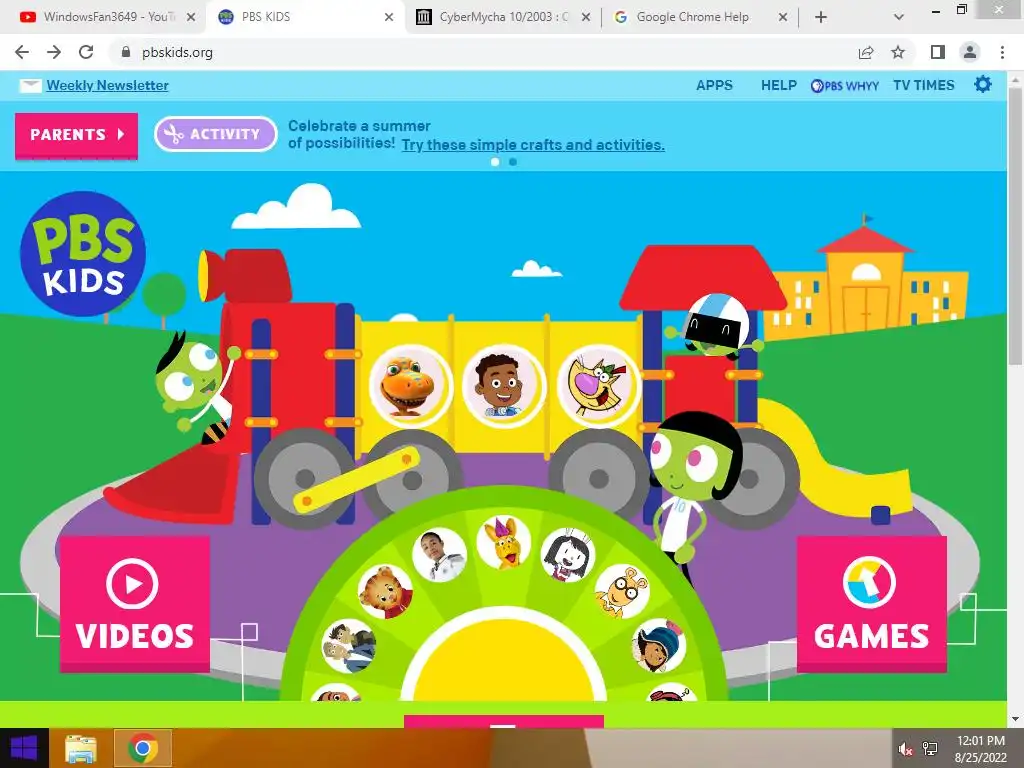
Task: Click the PBS WHYY station link
Action: [844, 86]
